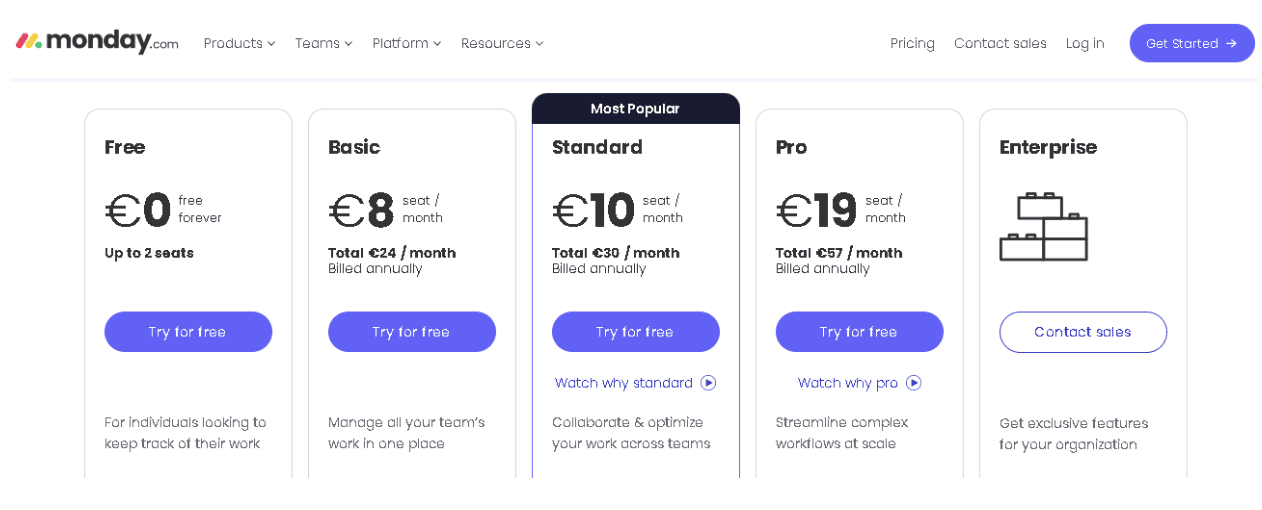Viewport: 1262px width, 510px height.
Task: Expand the Platform menu
Action: click(406, 44)
